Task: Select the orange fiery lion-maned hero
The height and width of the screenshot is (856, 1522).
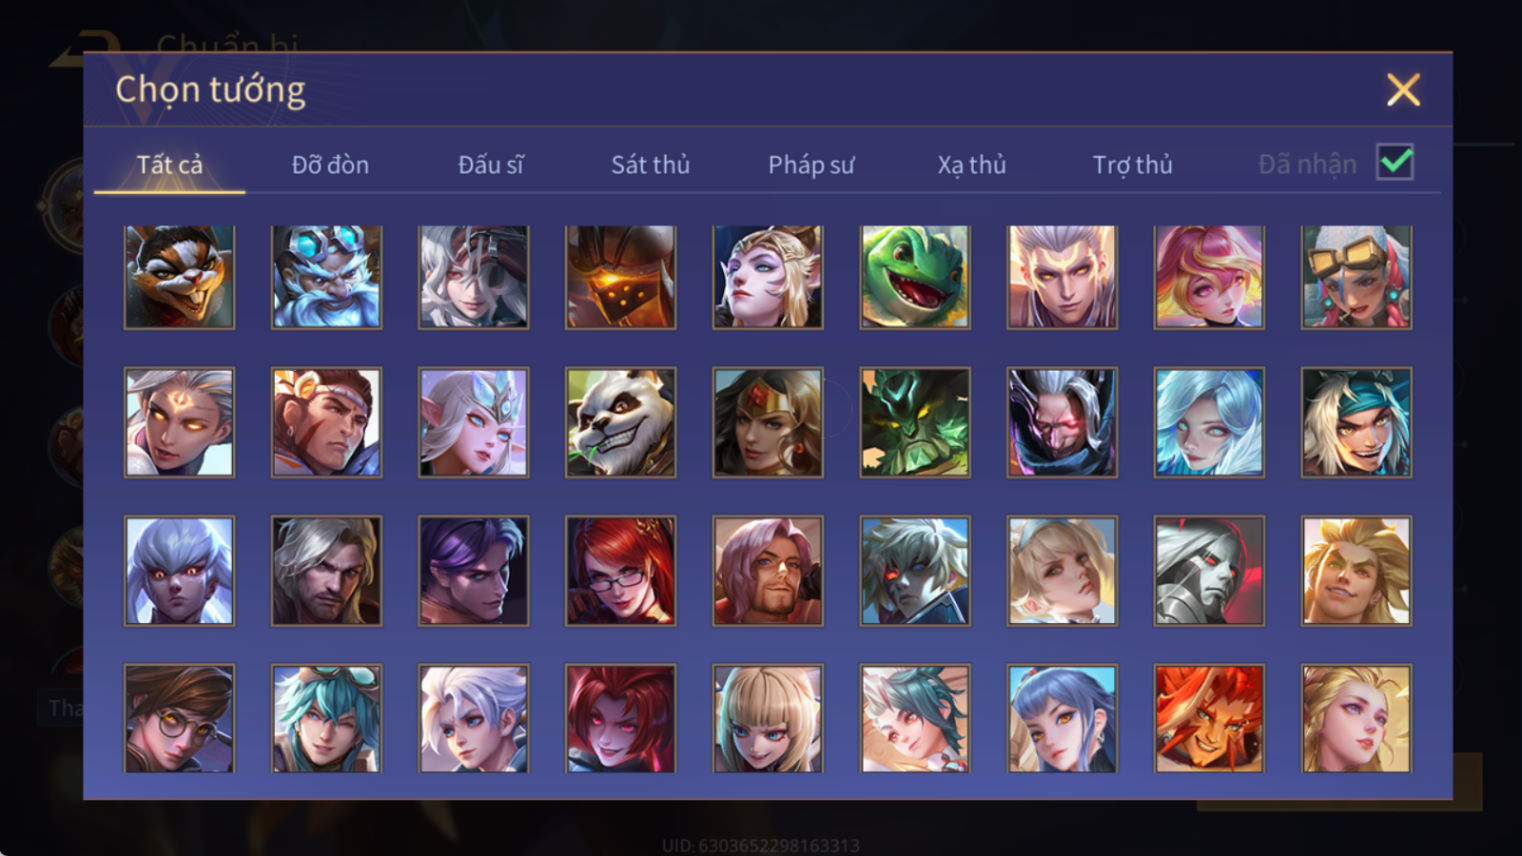Action: click(1209, 719)
